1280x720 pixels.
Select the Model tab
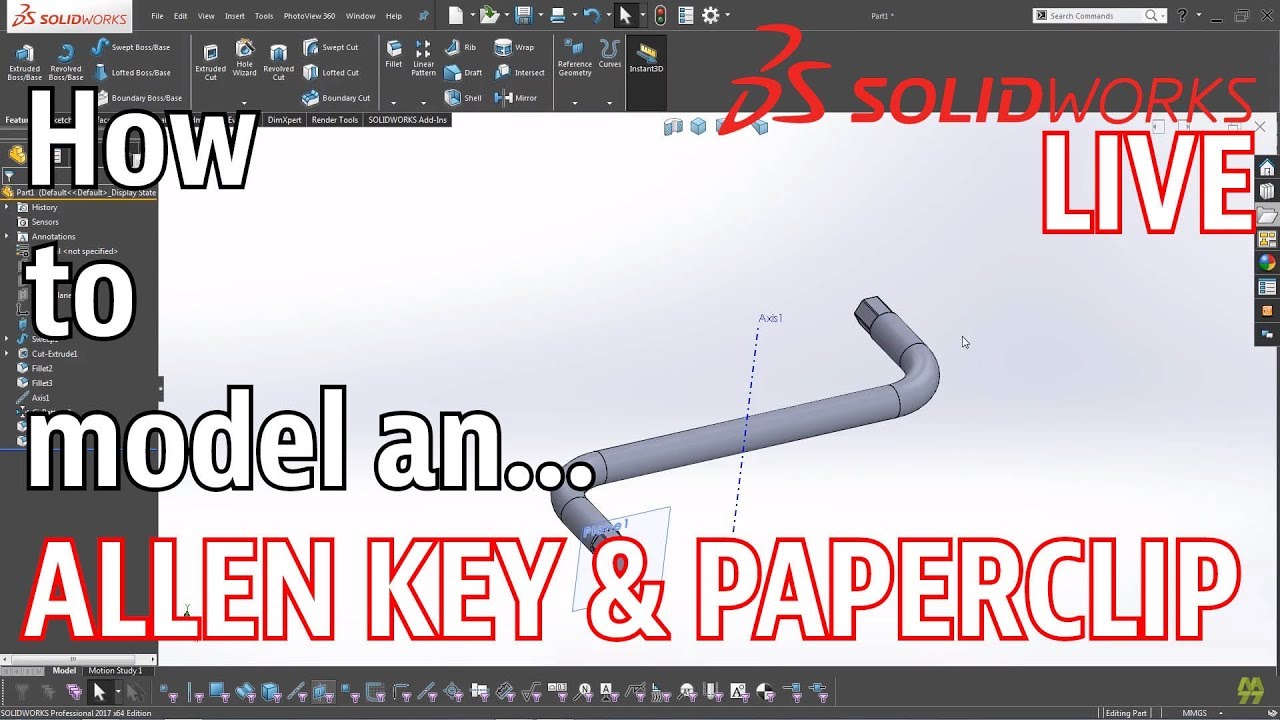[64, 671]
